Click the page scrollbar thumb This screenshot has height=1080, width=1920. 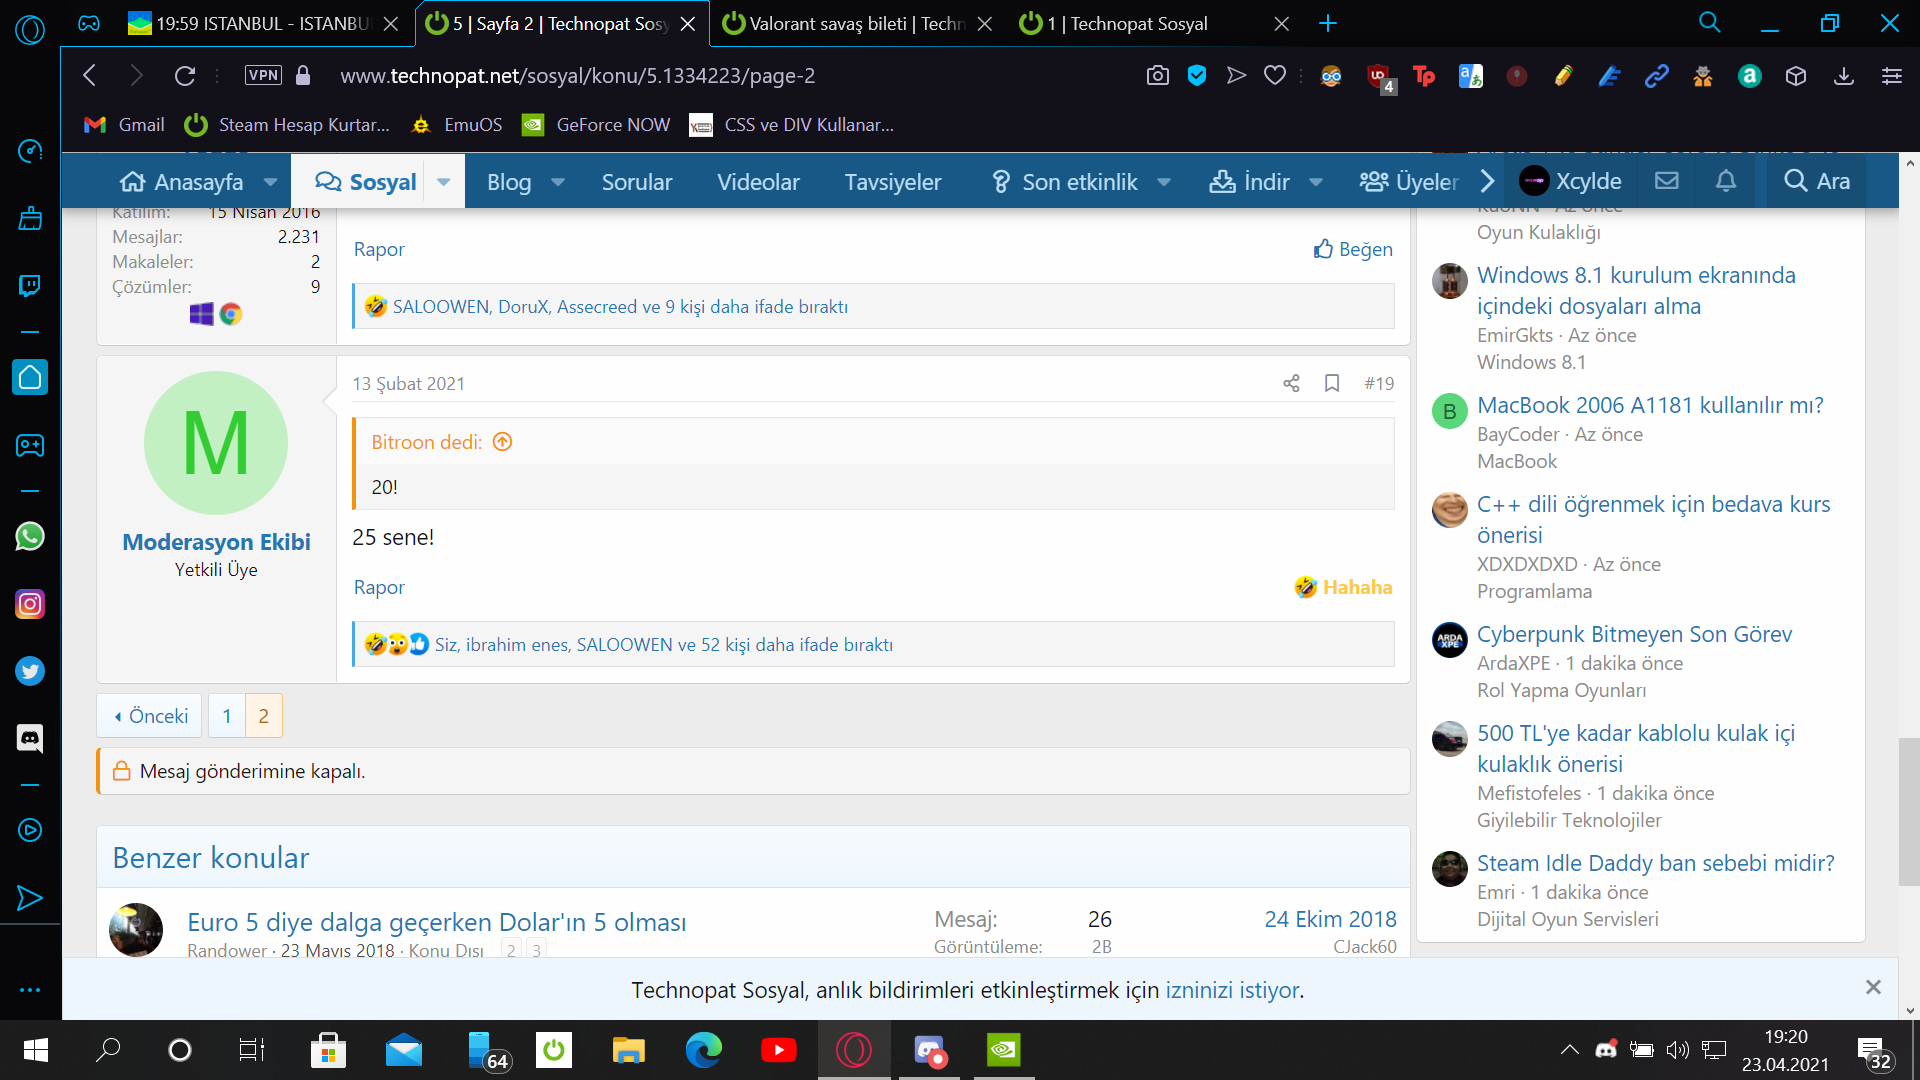[1909, 810]
